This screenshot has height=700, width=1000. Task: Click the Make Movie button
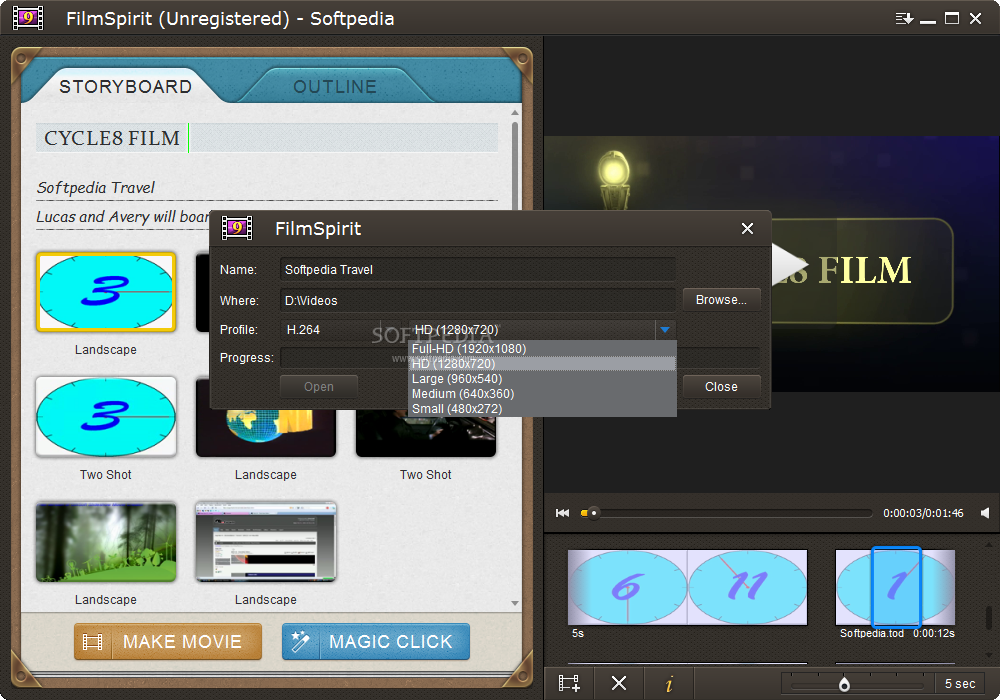pyautogui.click(x=168, y=641)
